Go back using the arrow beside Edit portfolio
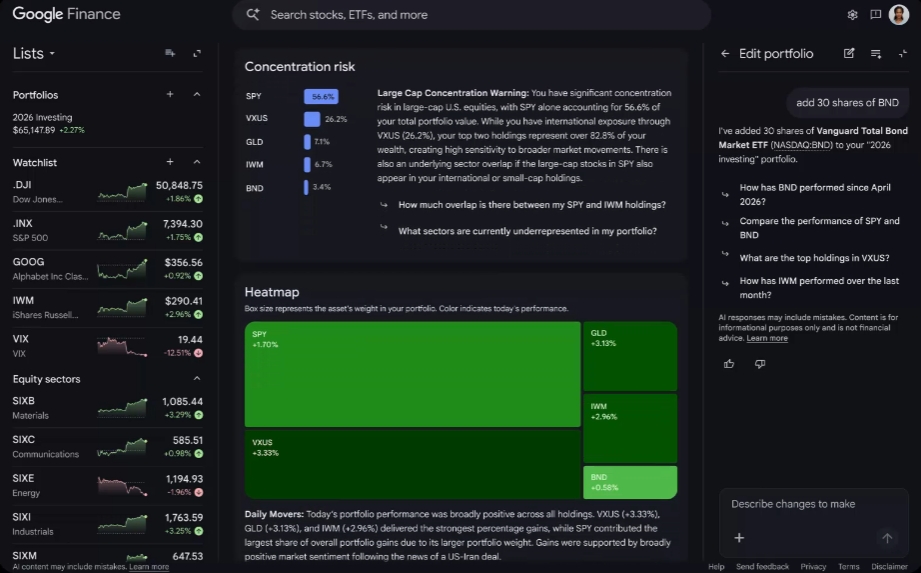The width and height of the screenshot is (921, 573). coord(725,53)
